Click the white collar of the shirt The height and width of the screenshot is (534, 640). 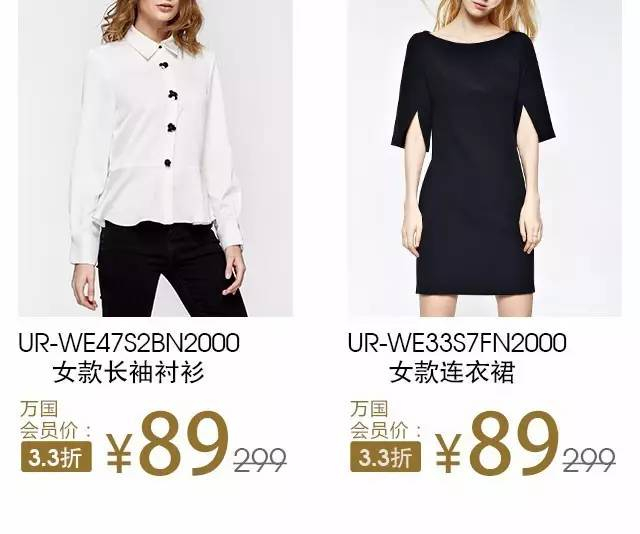153,44
